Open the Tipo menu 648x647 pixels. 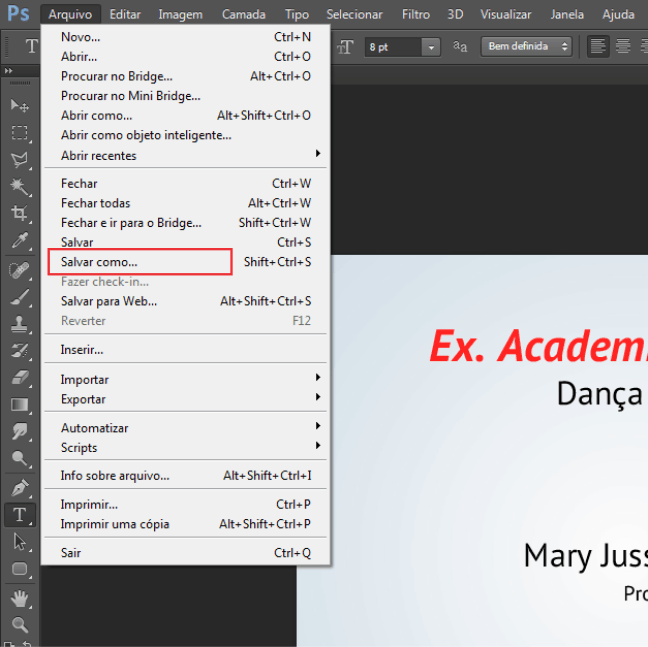(297, 14)
